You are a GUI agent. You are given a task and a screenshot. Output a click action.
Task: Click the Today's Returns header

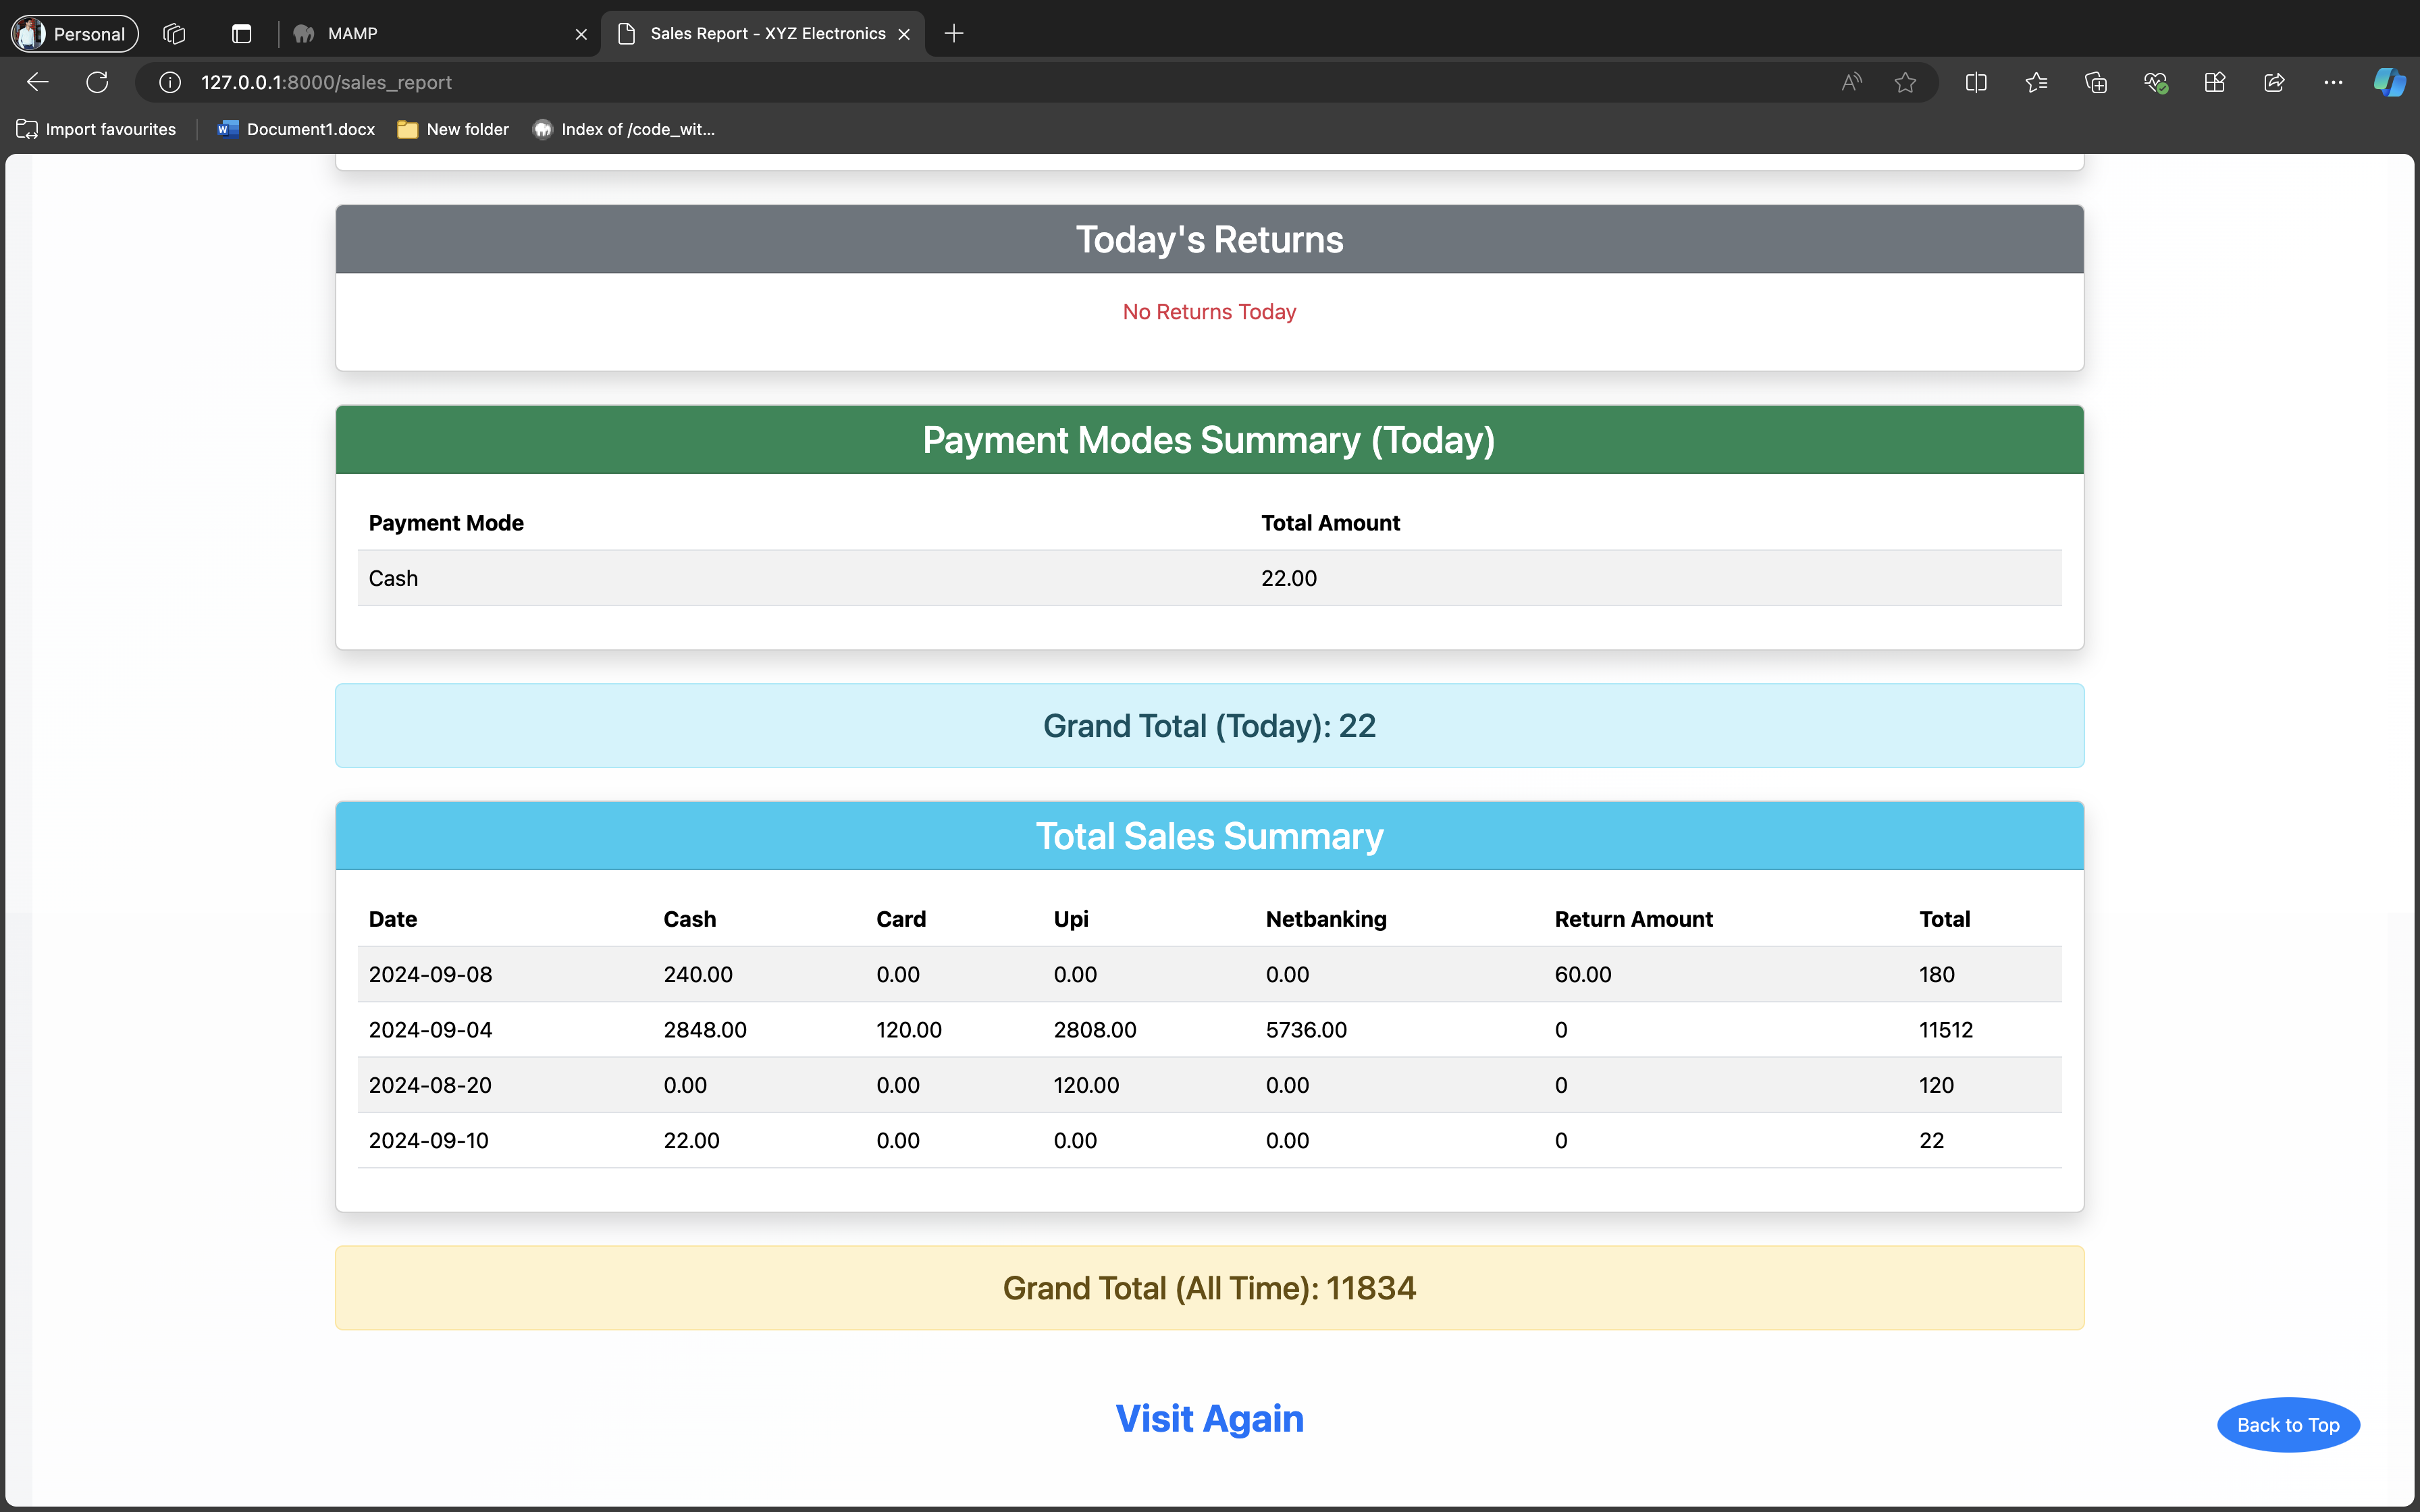pos(1209,239)
